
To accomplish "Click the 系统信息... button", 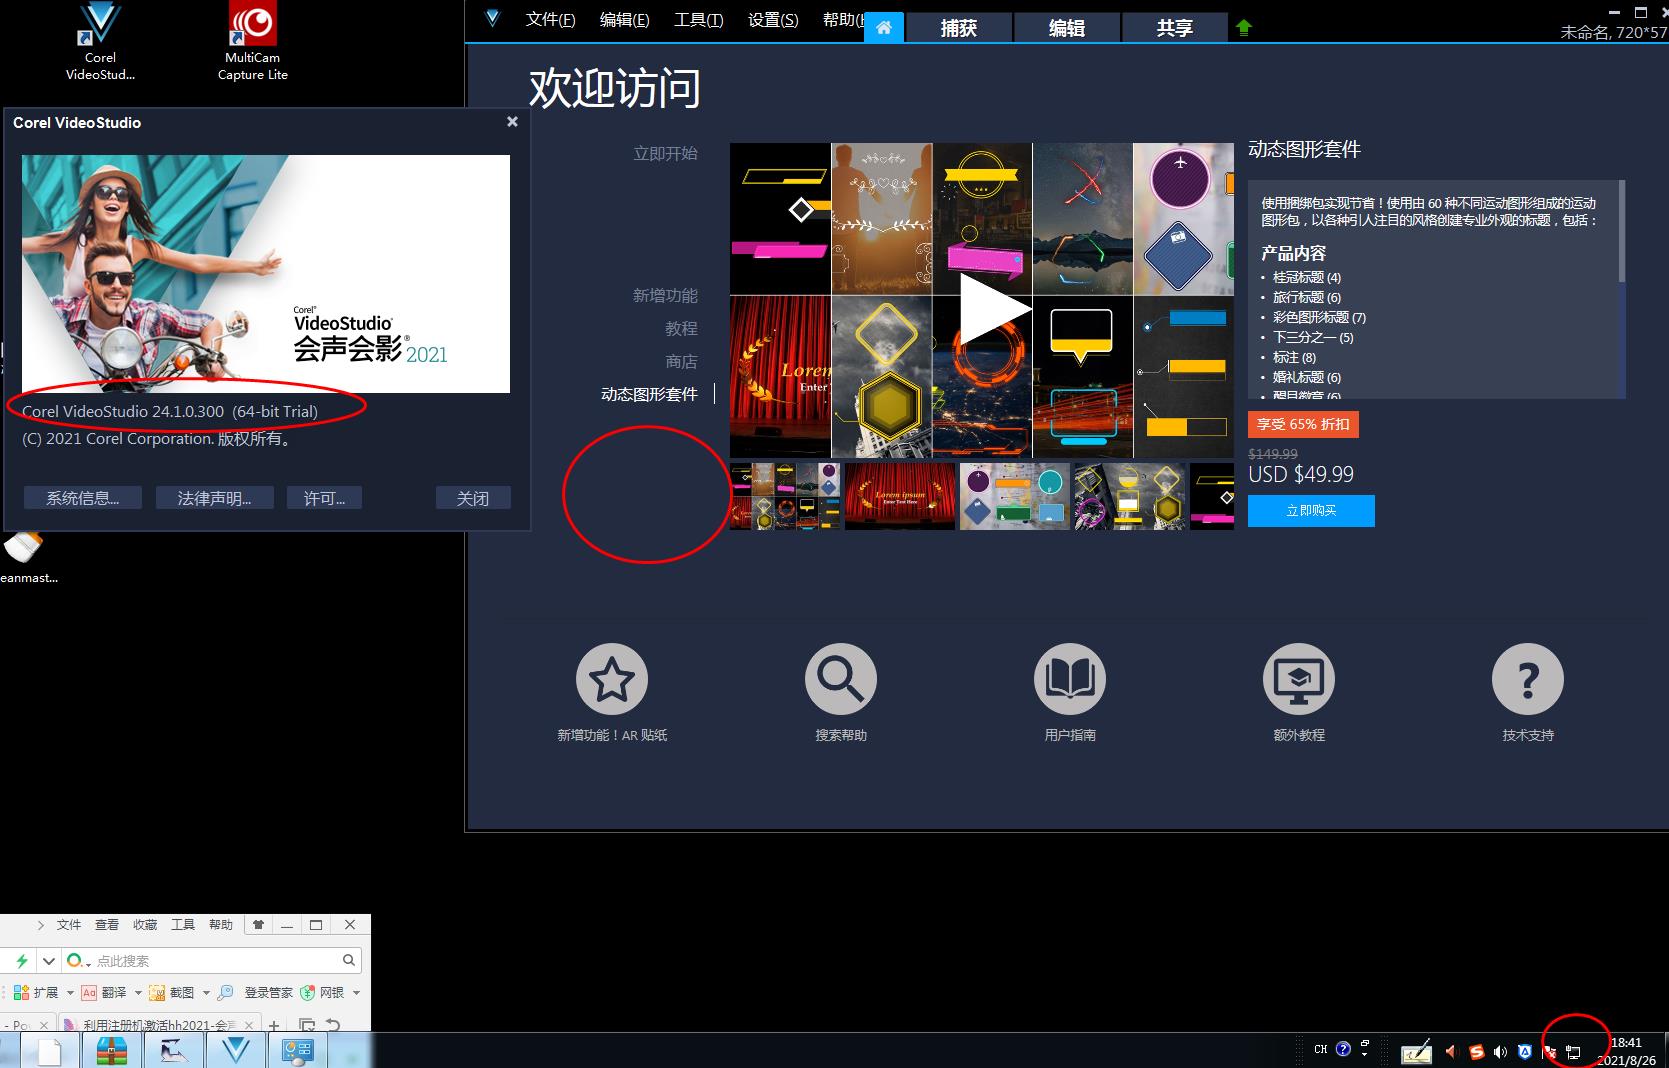I will tap(83, 498).
